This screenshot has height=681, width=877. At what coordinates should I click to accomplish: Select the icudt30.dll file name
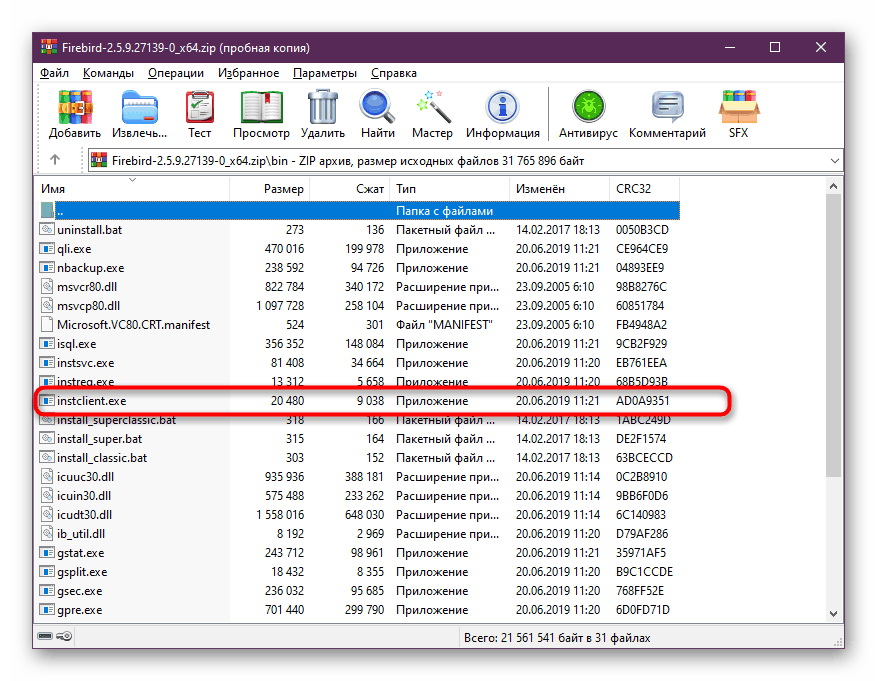tap(84, 515)
